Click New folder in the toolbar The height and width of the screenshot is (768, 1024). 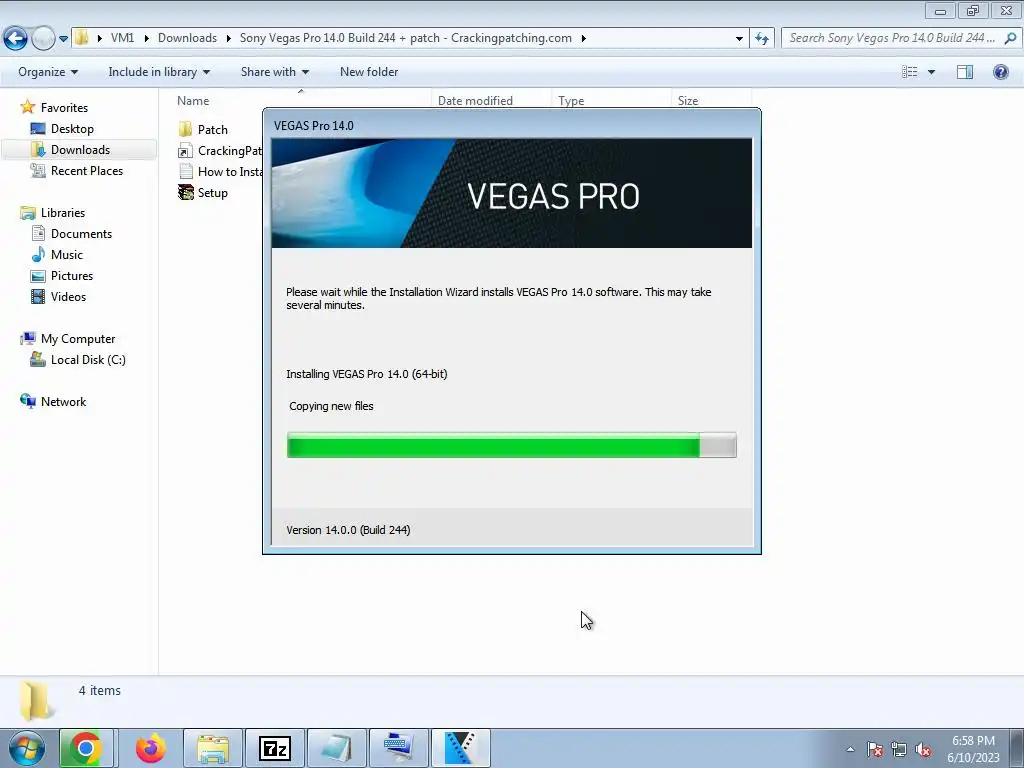point(369,72)
